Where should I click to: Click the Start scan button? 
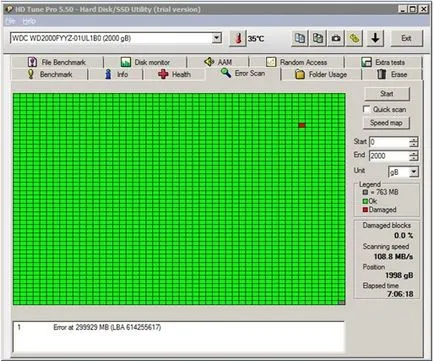pyautogui.click(x=387, y=94)
